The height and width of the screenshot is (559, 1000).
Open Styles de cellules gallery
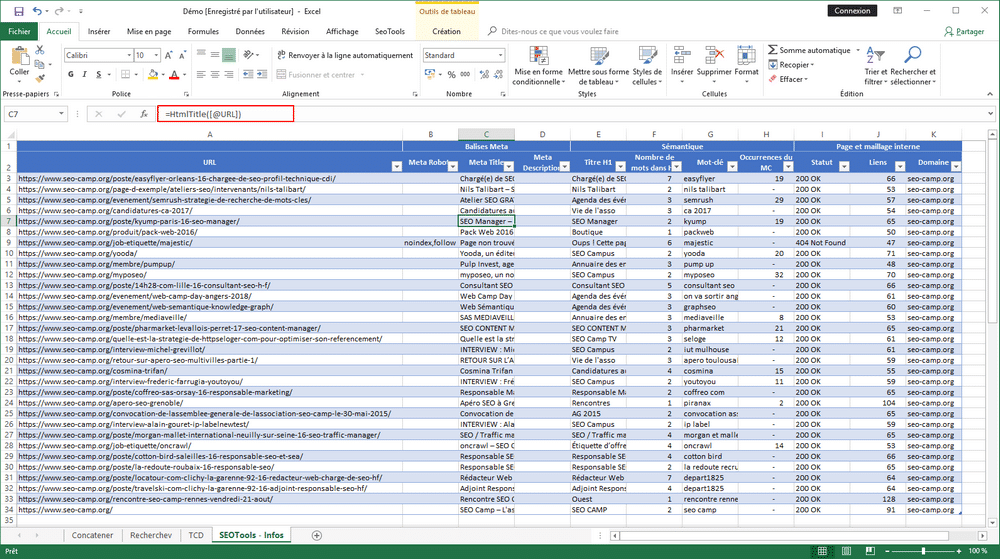coord(647,66)
